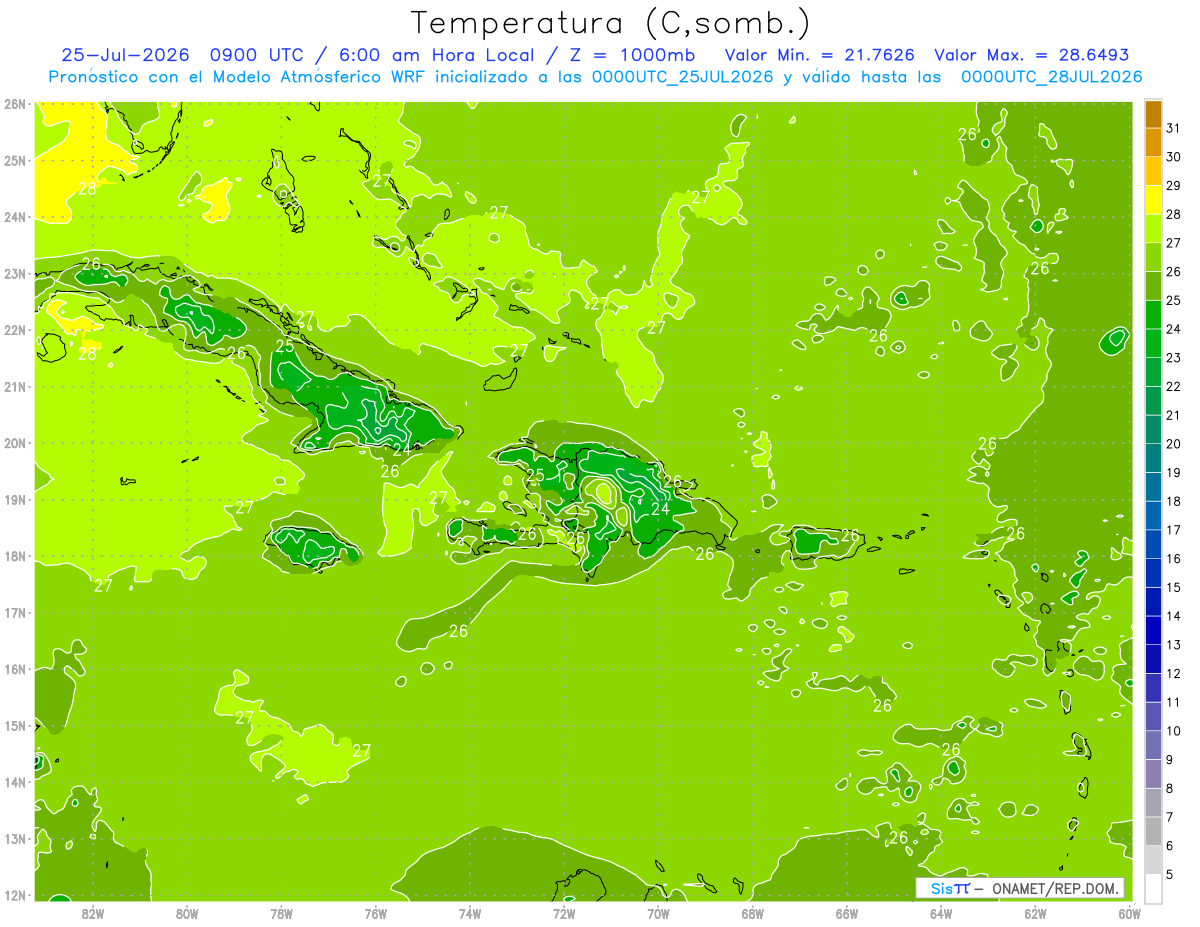Click the "78W" longitude axis label
This screenshot has height=927, width=1200.
pos(281,913)
